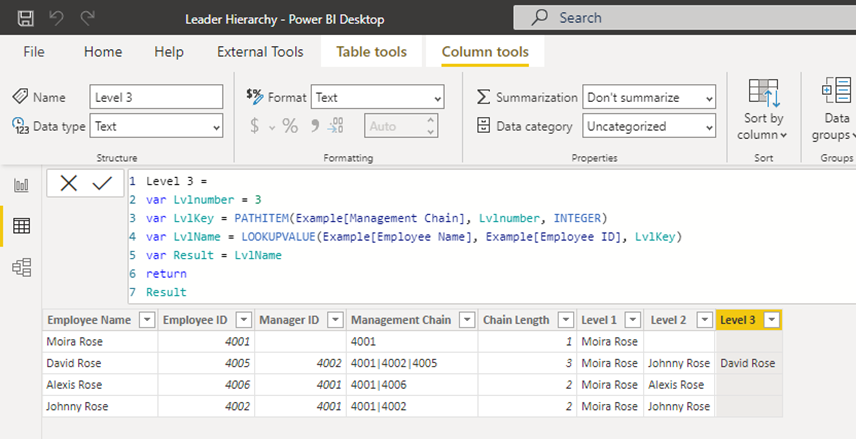Open the Data groups menu
856x439 pixels.
coord(835,110)
